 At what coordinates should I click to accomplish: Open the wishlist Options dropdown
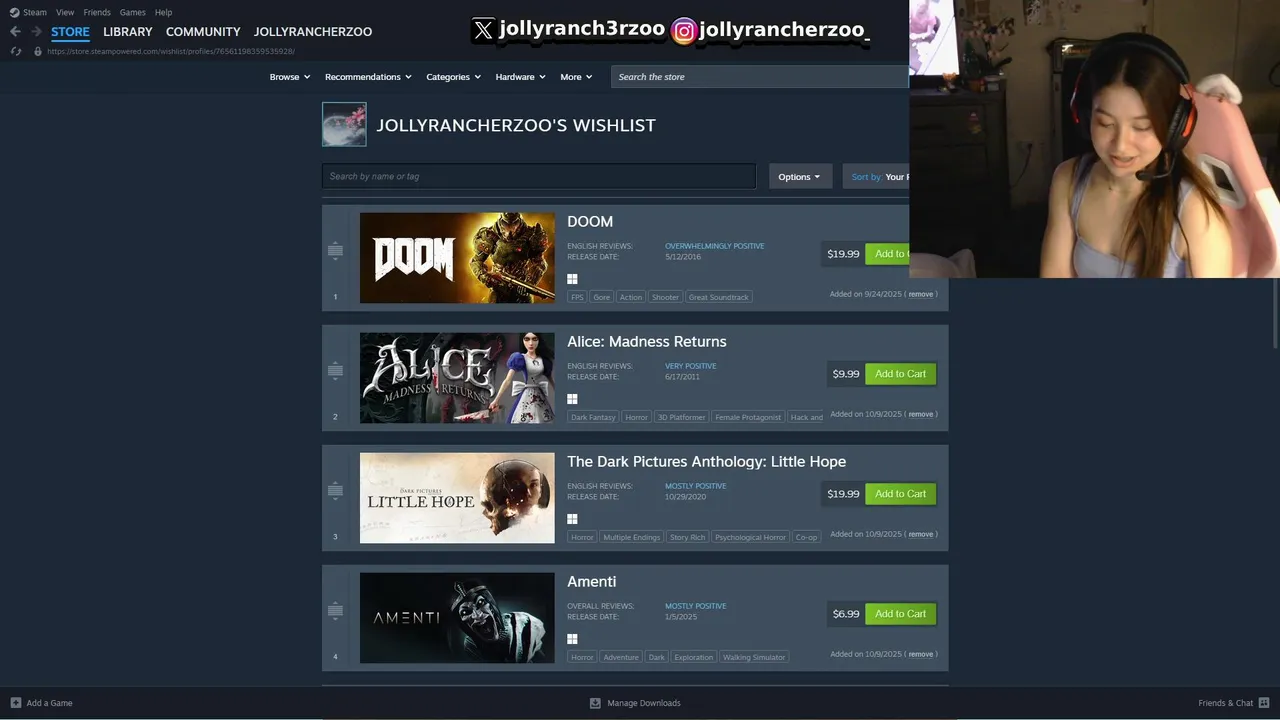click(x=800, y=177)
